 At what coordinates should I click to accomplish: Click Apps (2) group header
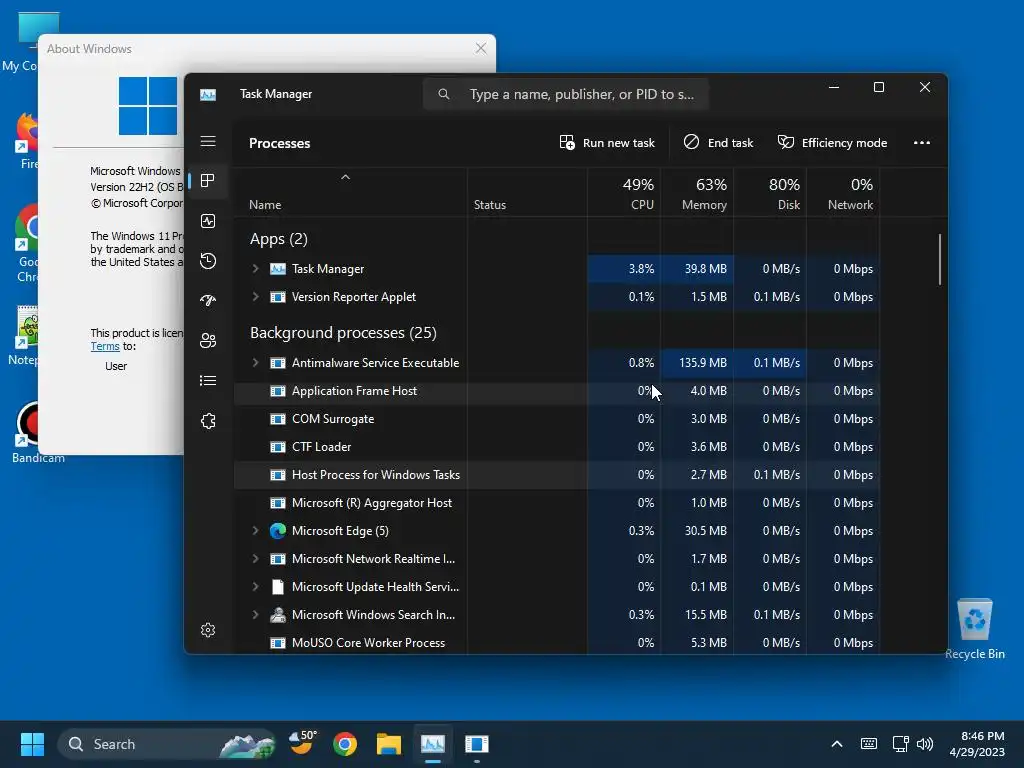coord(279,239)
